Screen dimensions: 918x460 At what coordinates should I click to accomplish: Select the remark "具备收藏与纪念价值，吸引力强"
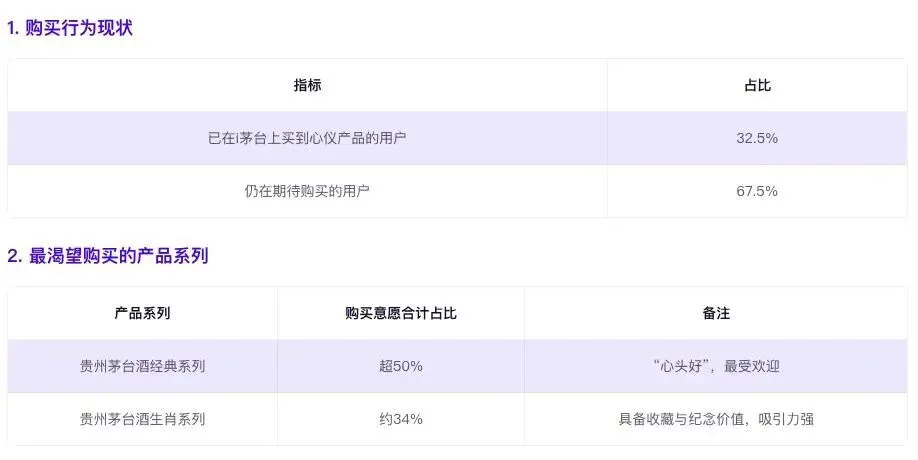pos(716,419)
